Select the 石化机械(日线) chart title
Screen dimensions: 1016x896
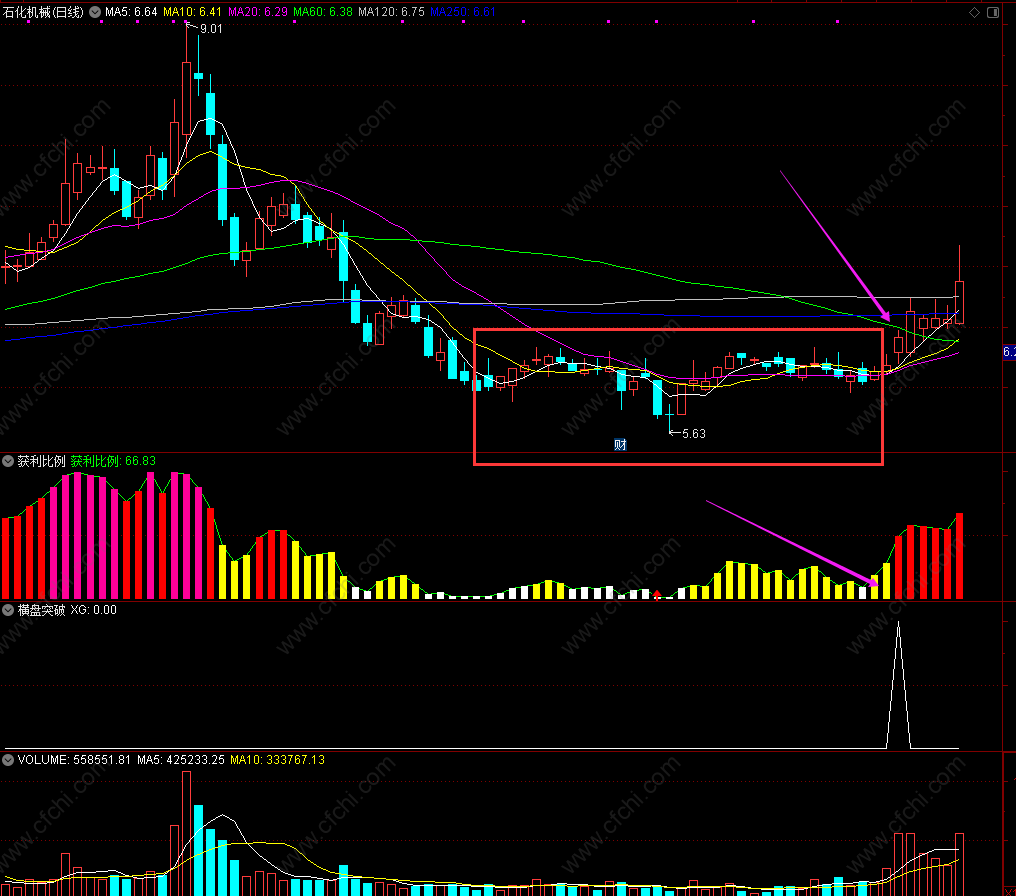point(43,12)
